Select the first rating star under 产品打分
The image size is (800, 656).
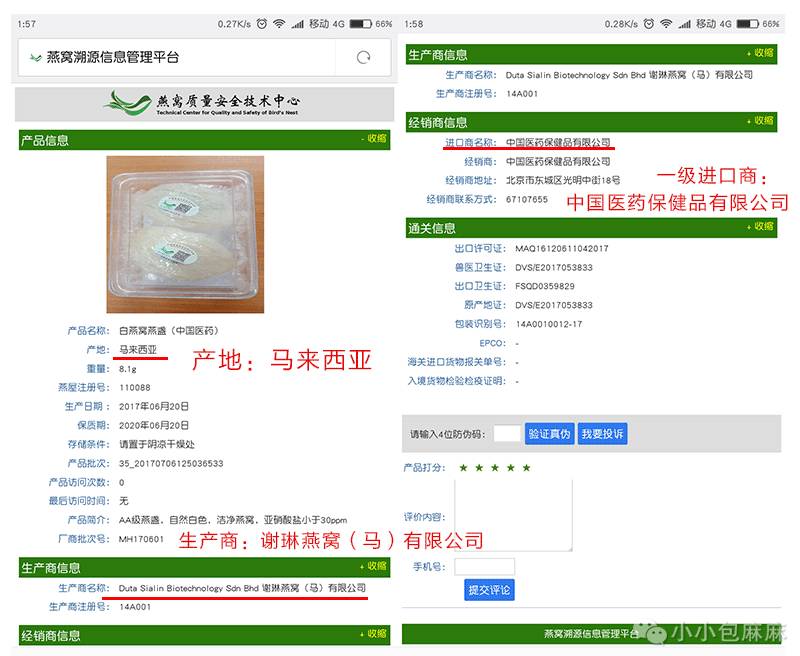(x=463, y=468)
